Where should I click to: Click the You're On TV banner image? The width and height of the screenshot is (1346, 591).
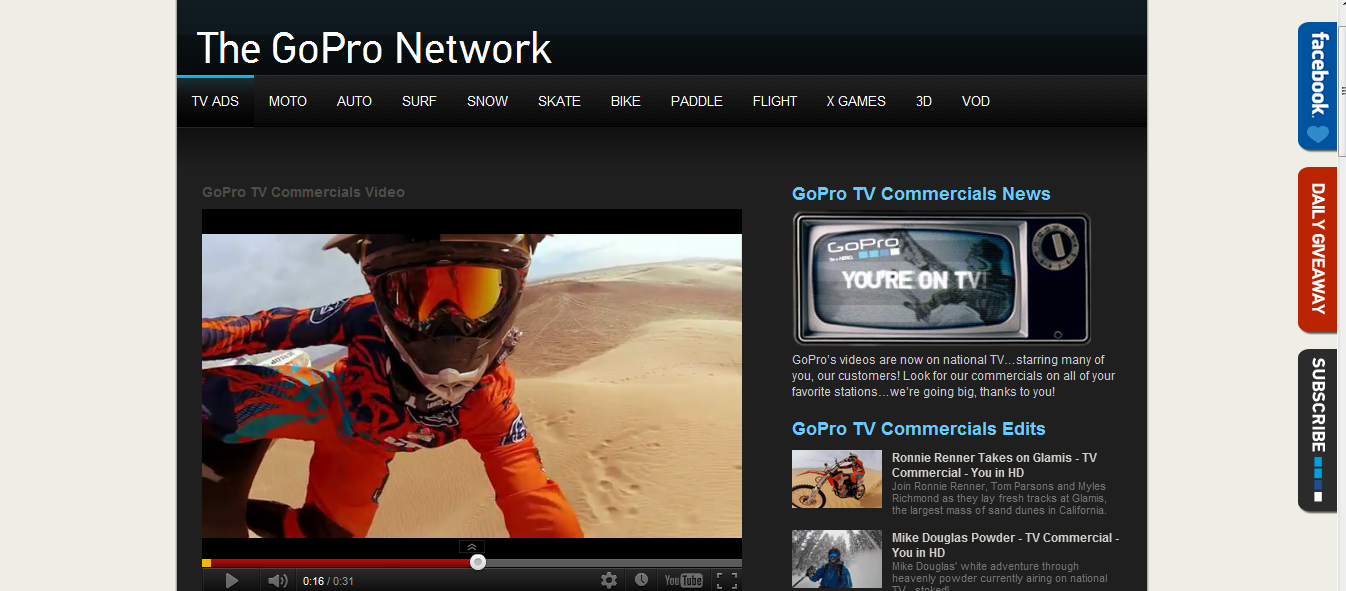(x=941, y=279)
